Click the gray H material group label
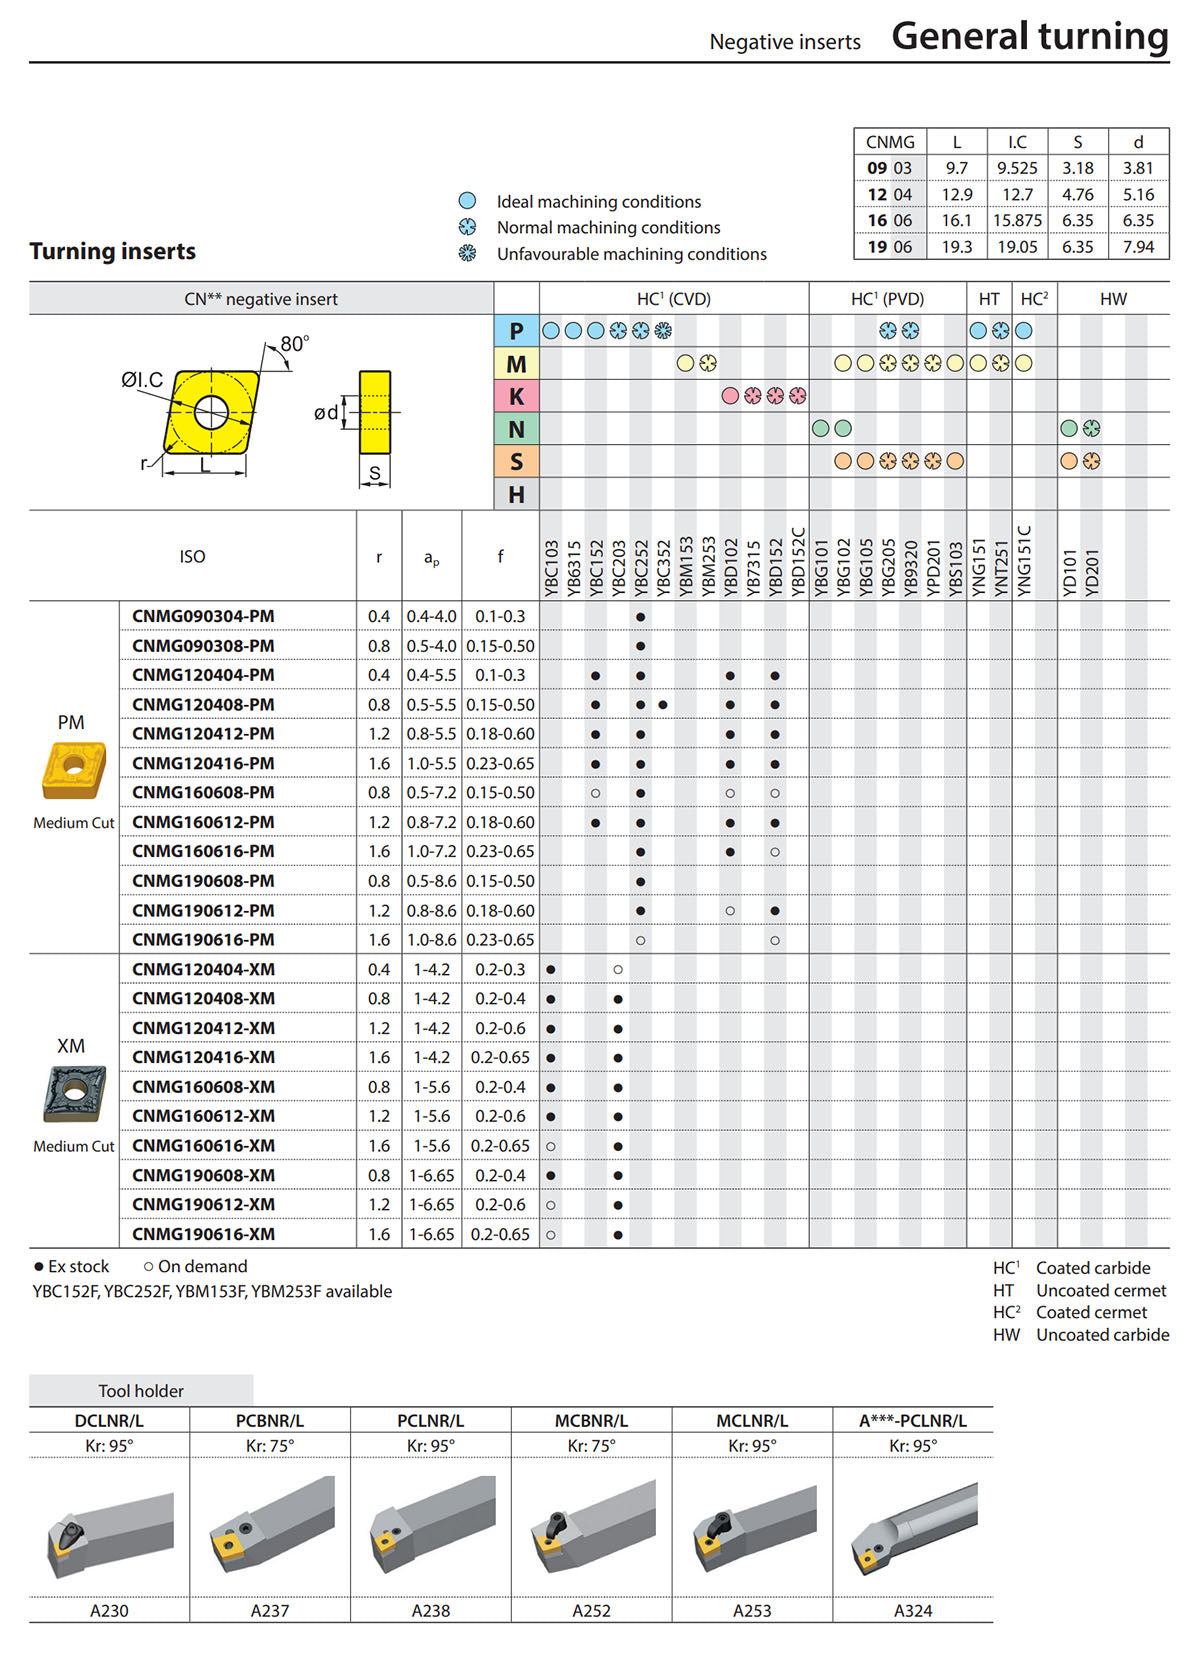1200x1665 pixels. 516,494
